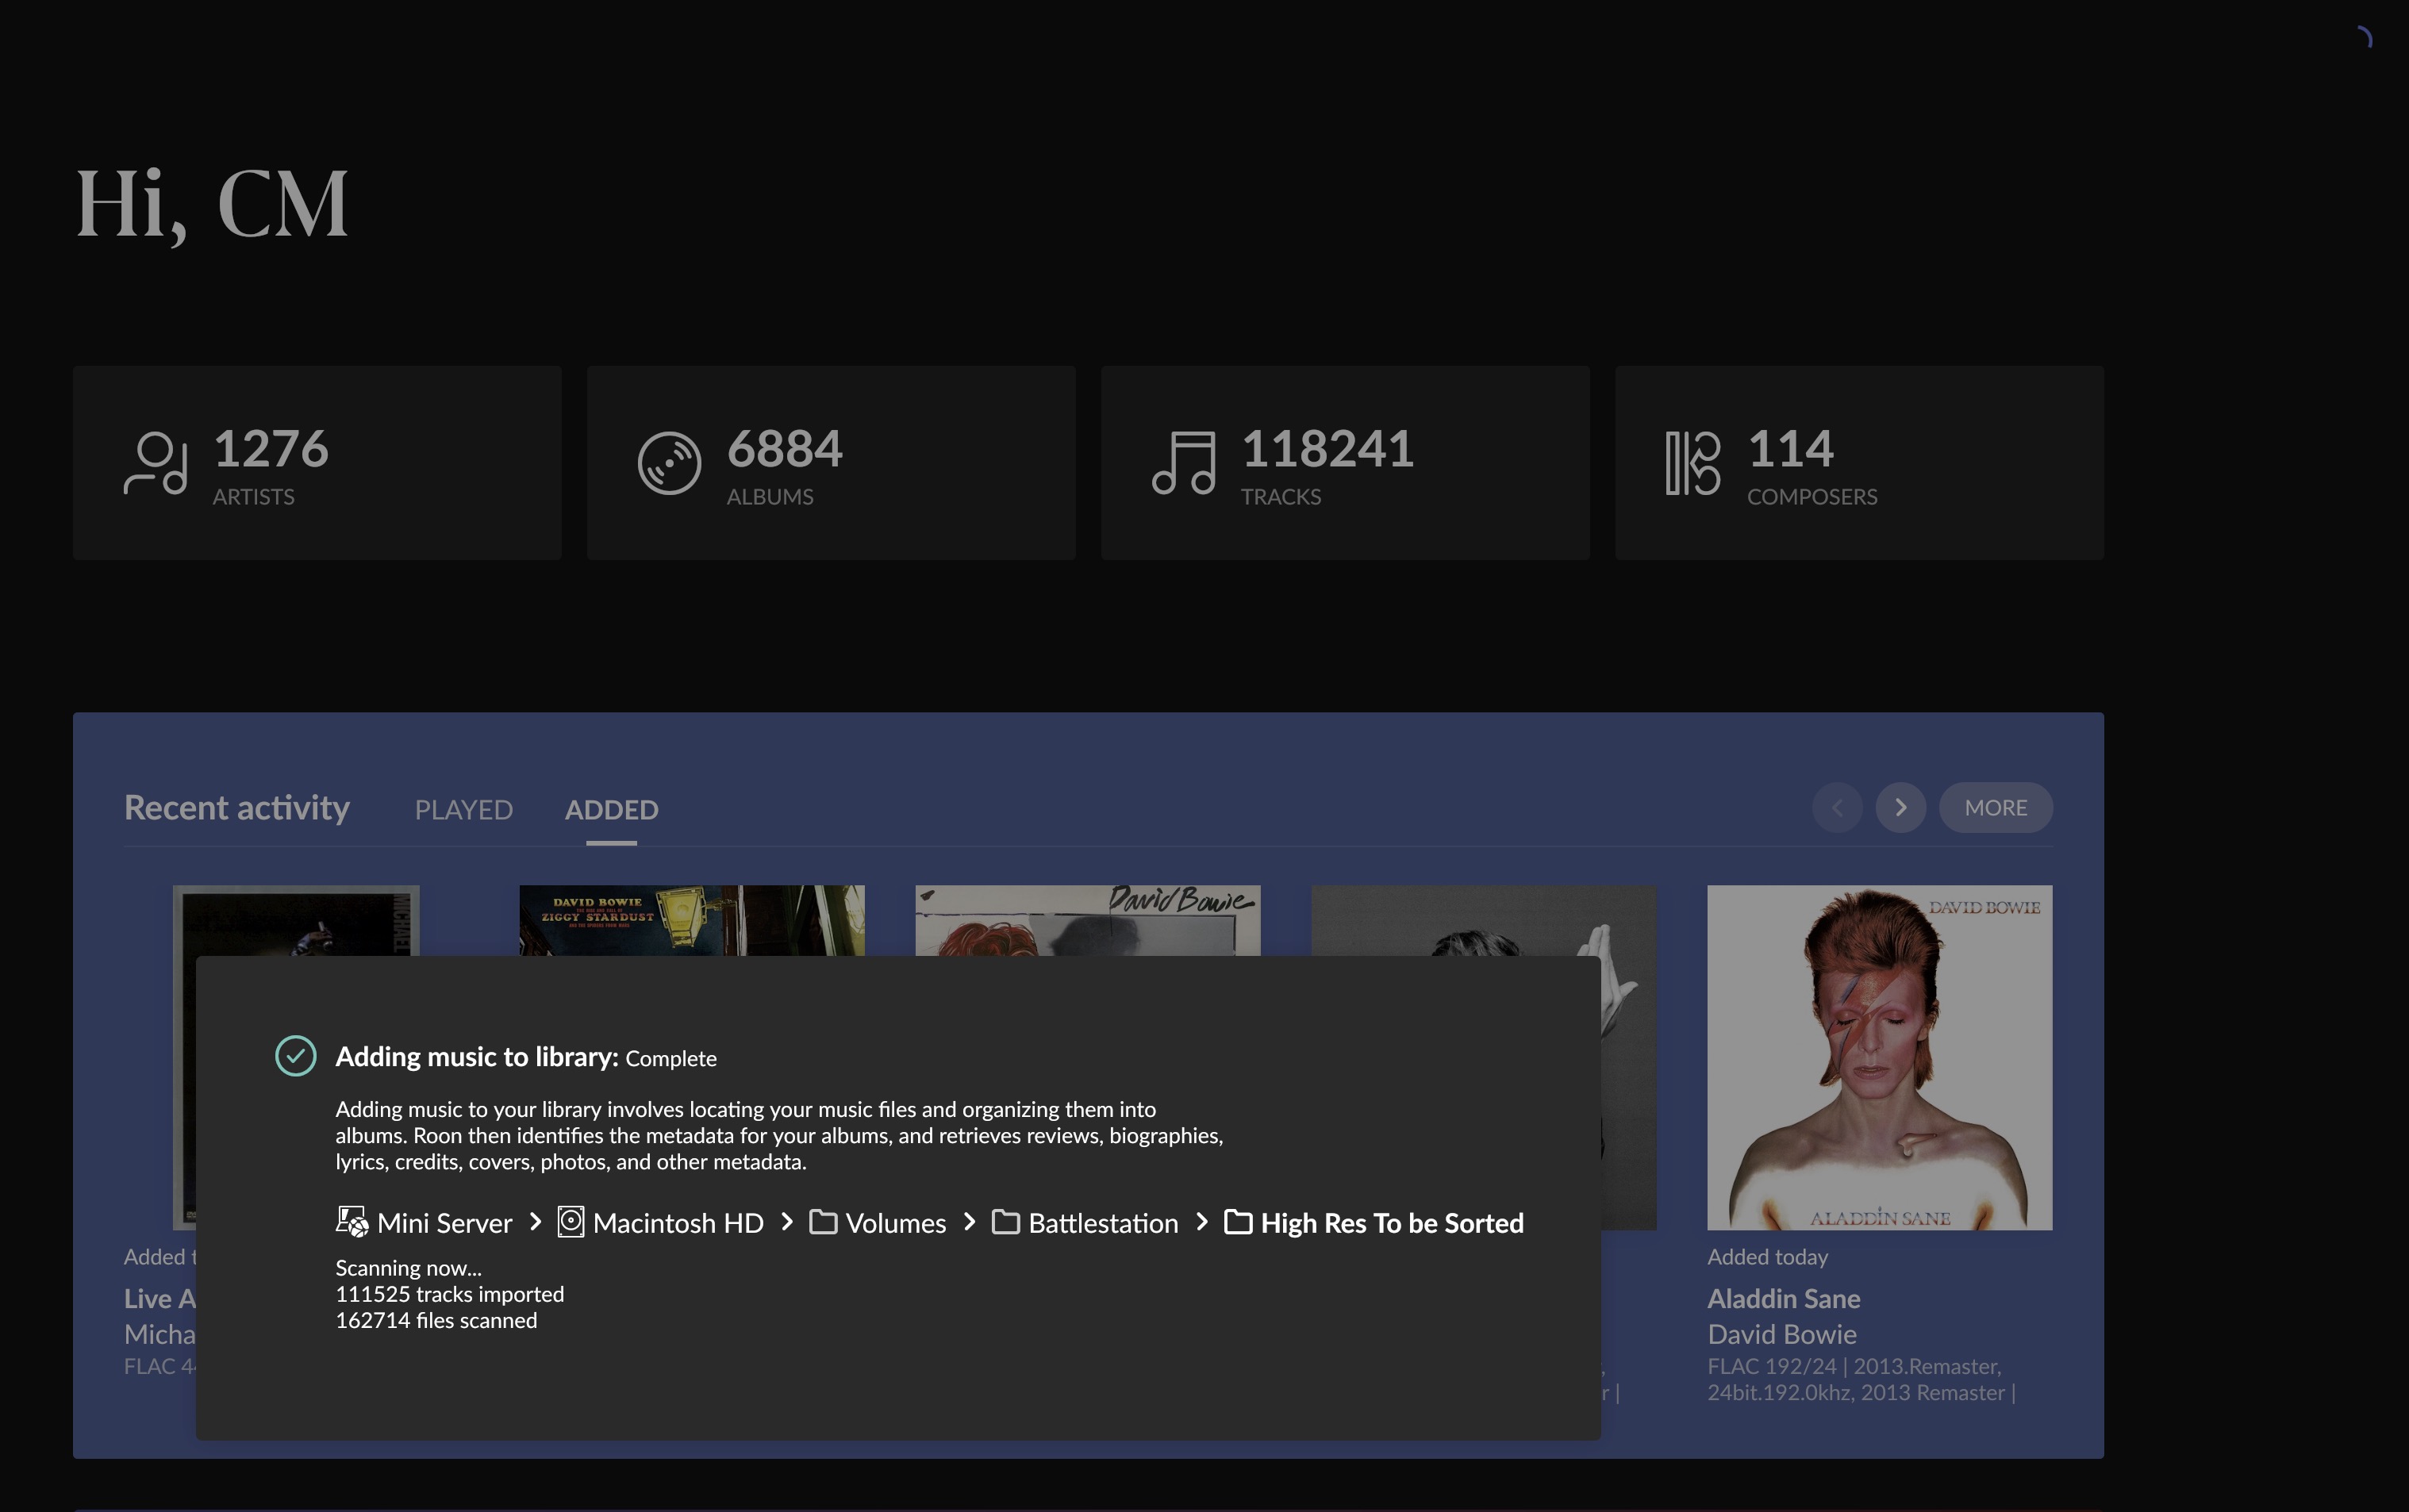Click the green checkmark complete icon
Image resolution: width=2409 pixels, height=1512 pixels.
point(296,1056)
